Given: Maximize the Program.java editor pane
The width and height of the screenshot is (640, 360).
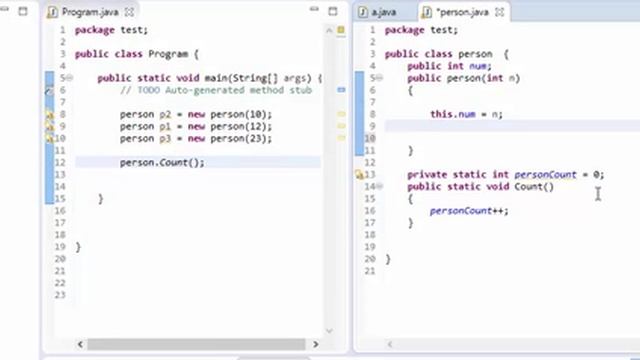Looking at the screenshot, I should pyautogui.click(x=333, y=11).
